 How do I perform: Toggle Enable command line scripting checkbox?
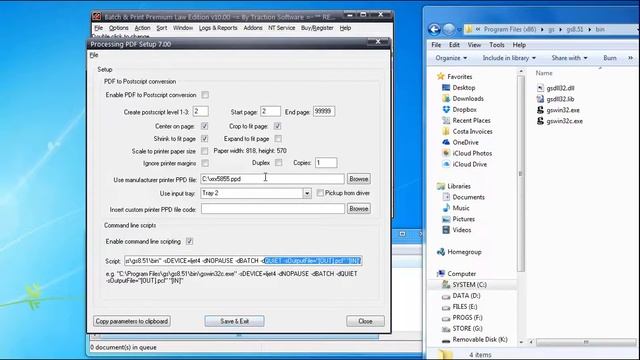tap(189, 242)
